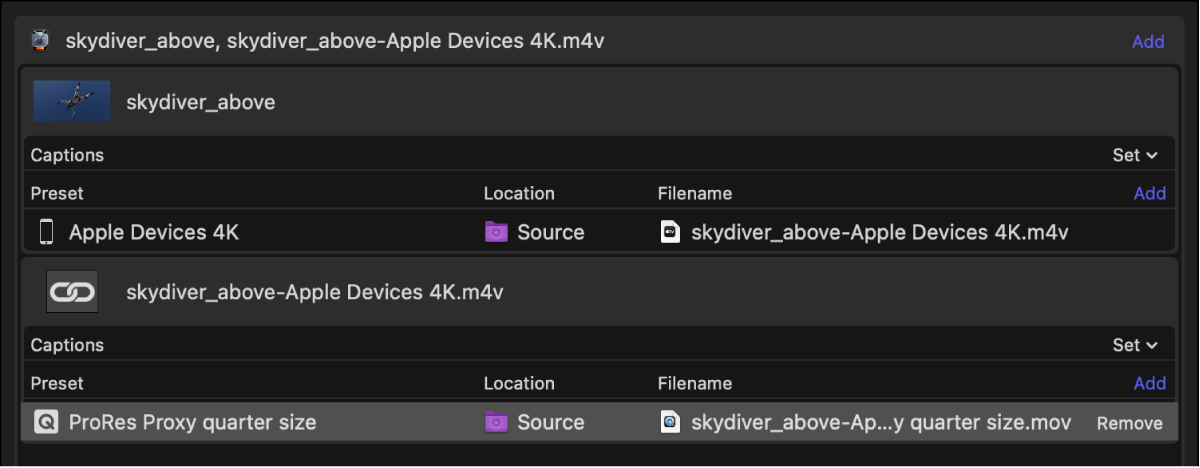Click the mov file icon beside filename

point(670,422)
